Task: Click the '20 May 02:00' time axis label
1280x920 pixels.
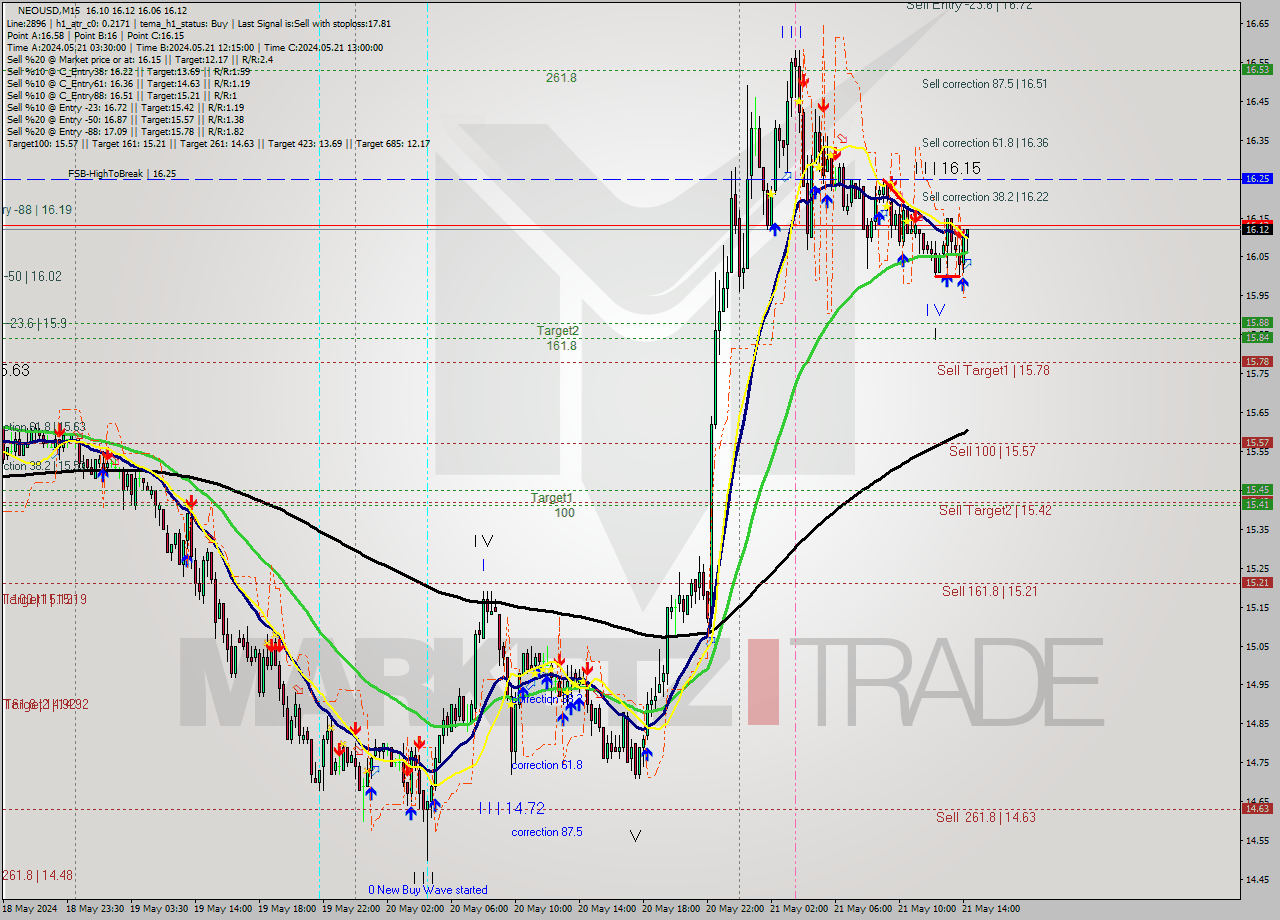Action: tap(415, 909)
